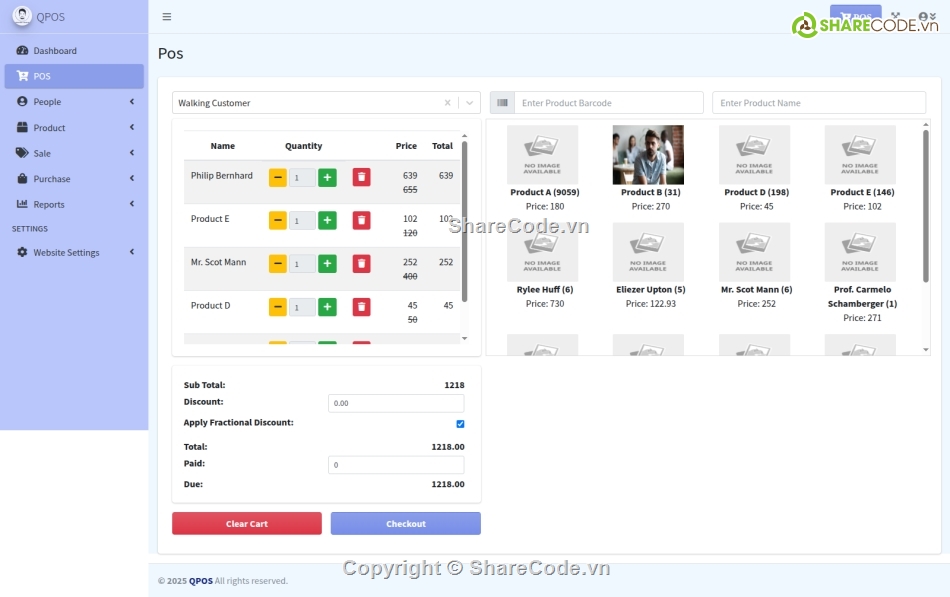
Task: Open the user account icon top right
Action: 922,16
